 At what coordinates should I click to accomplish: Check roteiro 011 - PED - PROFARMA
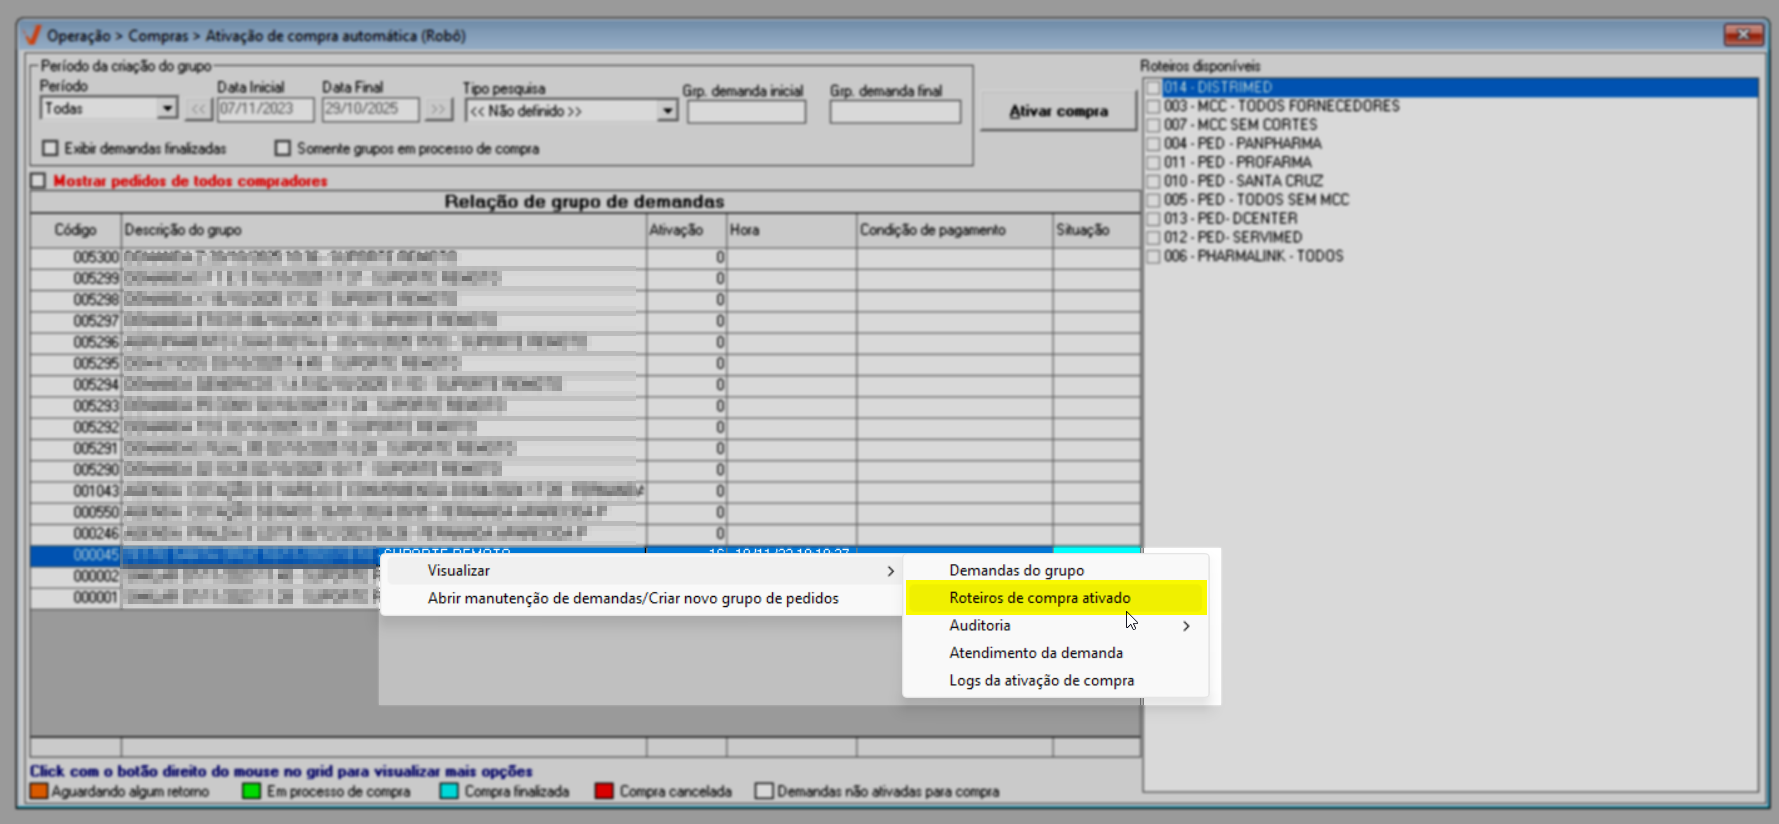[1153, 162]
